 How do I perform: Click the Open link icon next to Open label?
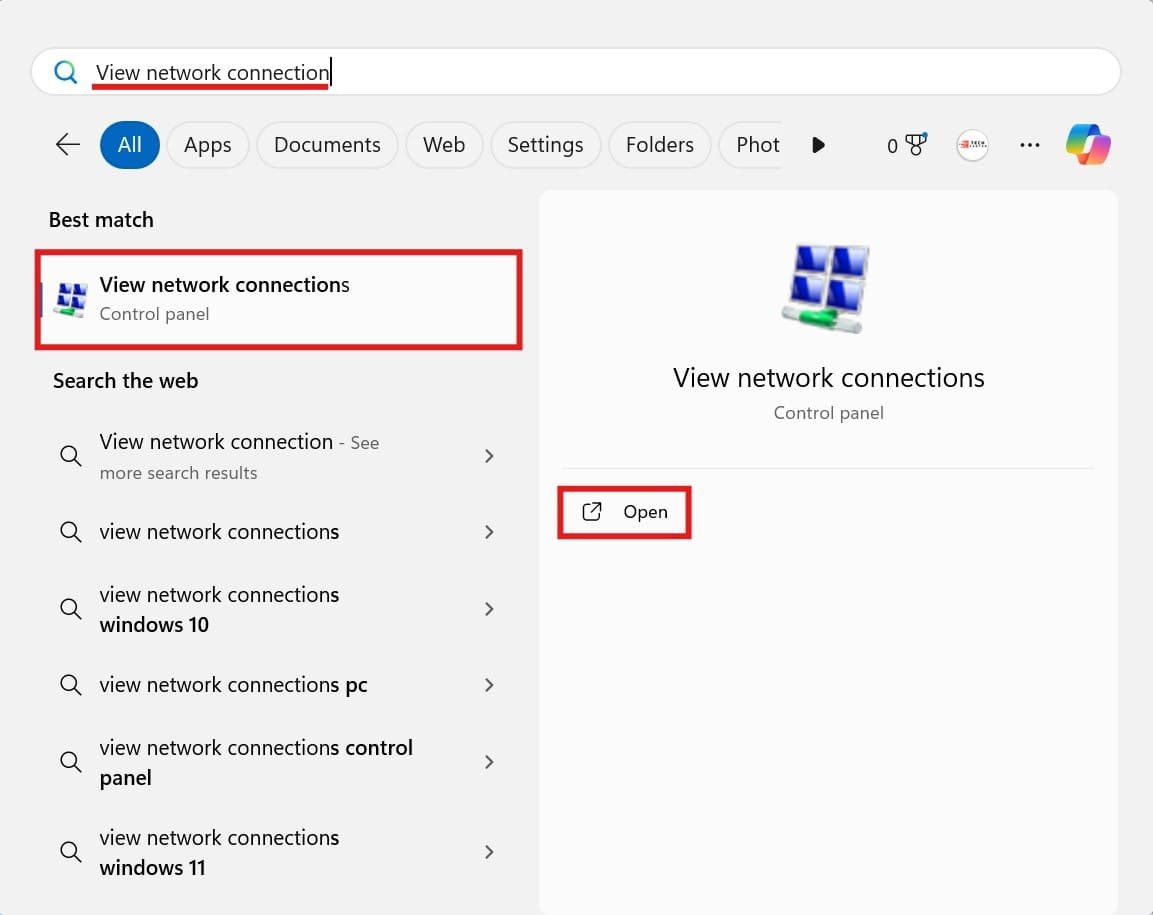[592, 511]
